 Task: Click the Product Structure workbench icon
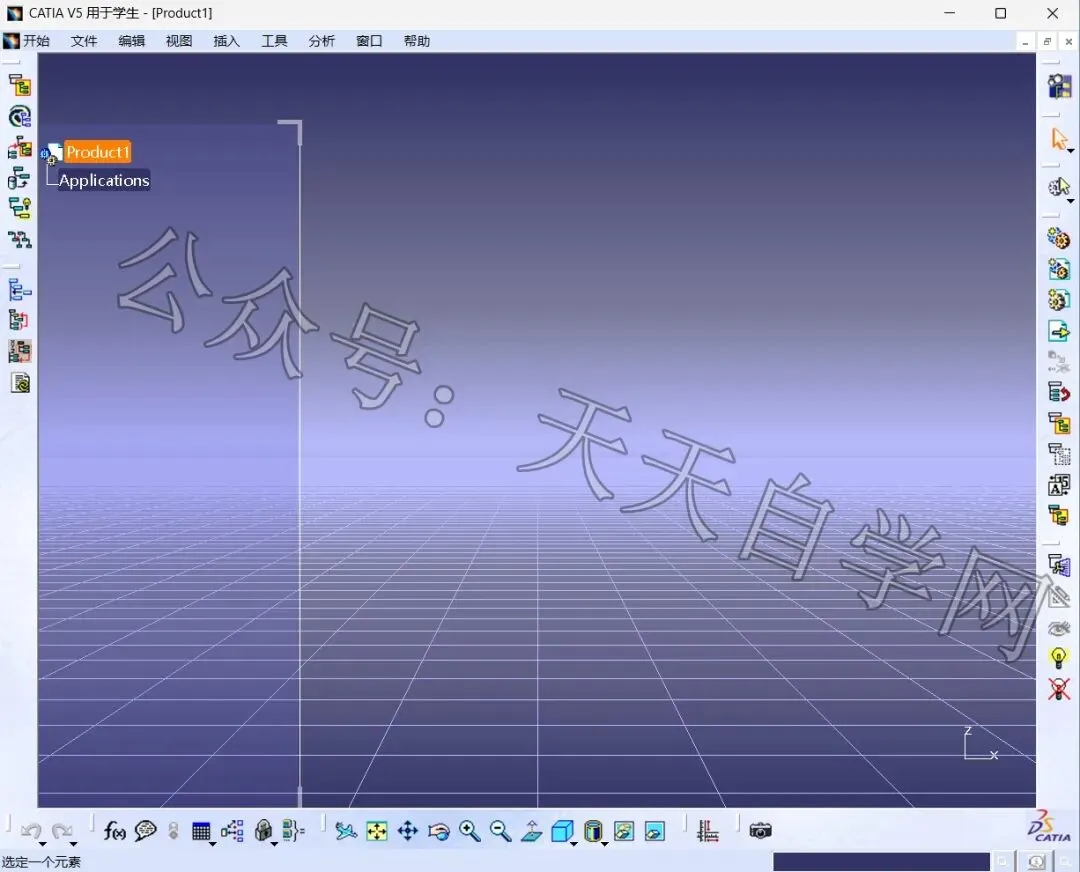pos(1059,86)
